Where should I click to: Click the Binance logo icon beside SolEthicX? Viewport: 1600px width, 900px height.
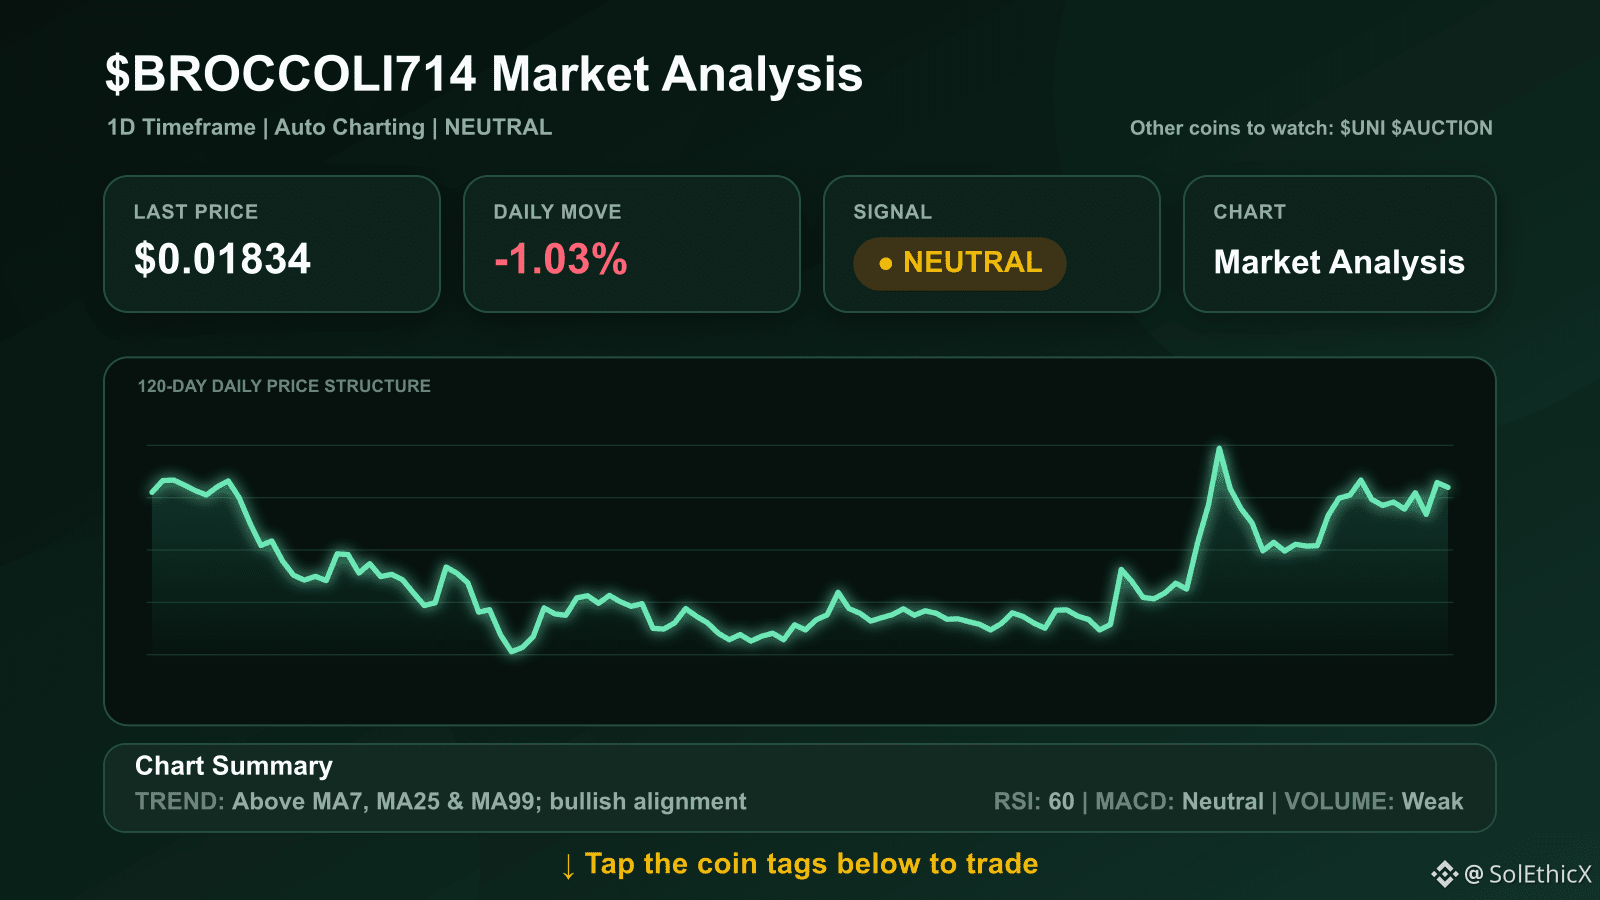(x=1445, y=874)
